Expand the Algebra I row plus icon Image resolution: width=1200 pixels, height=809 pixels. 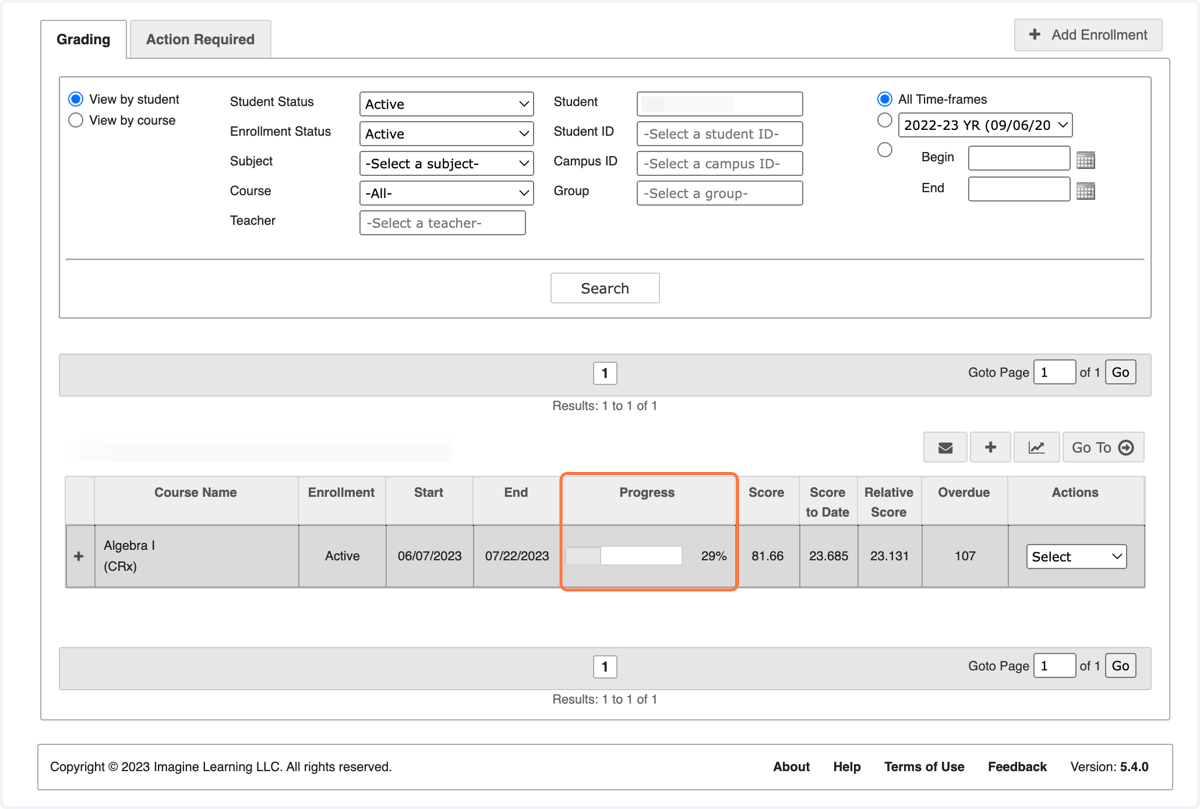click(x=79, y=556)
